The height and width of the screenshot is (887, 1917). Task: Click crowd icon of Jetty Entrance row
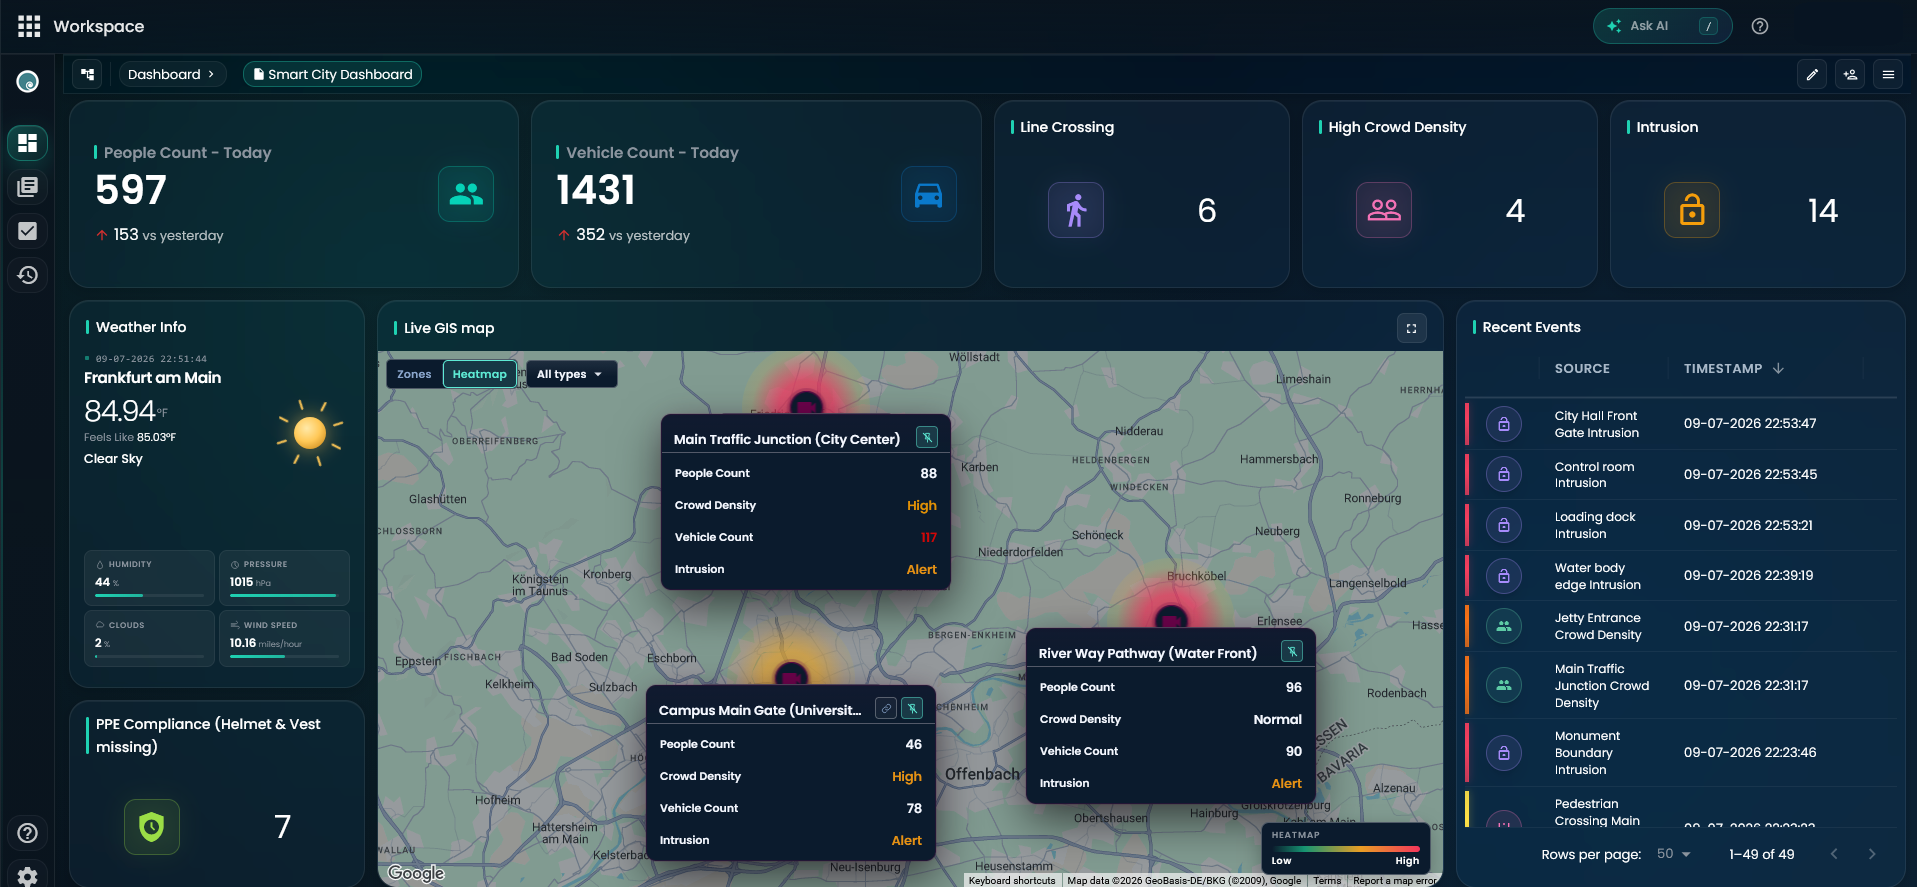pyautogui.click(x=1504, y=626)
